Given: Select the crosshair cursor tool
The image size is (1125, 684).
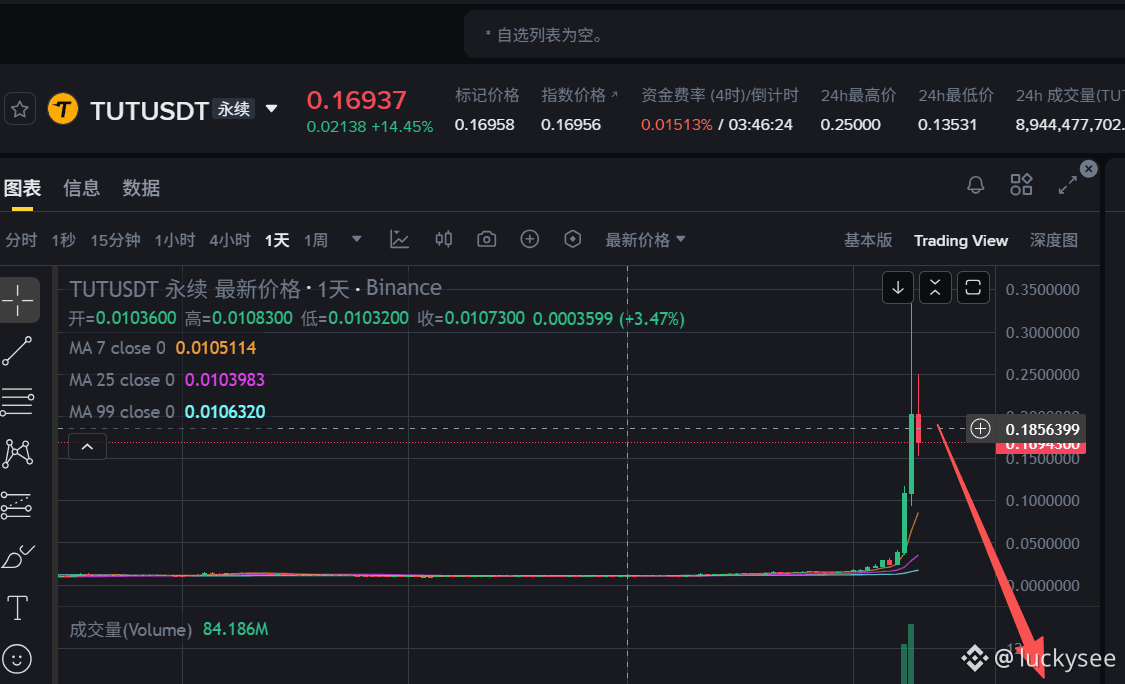Looking at the screenshot, I should pos(19,299).
